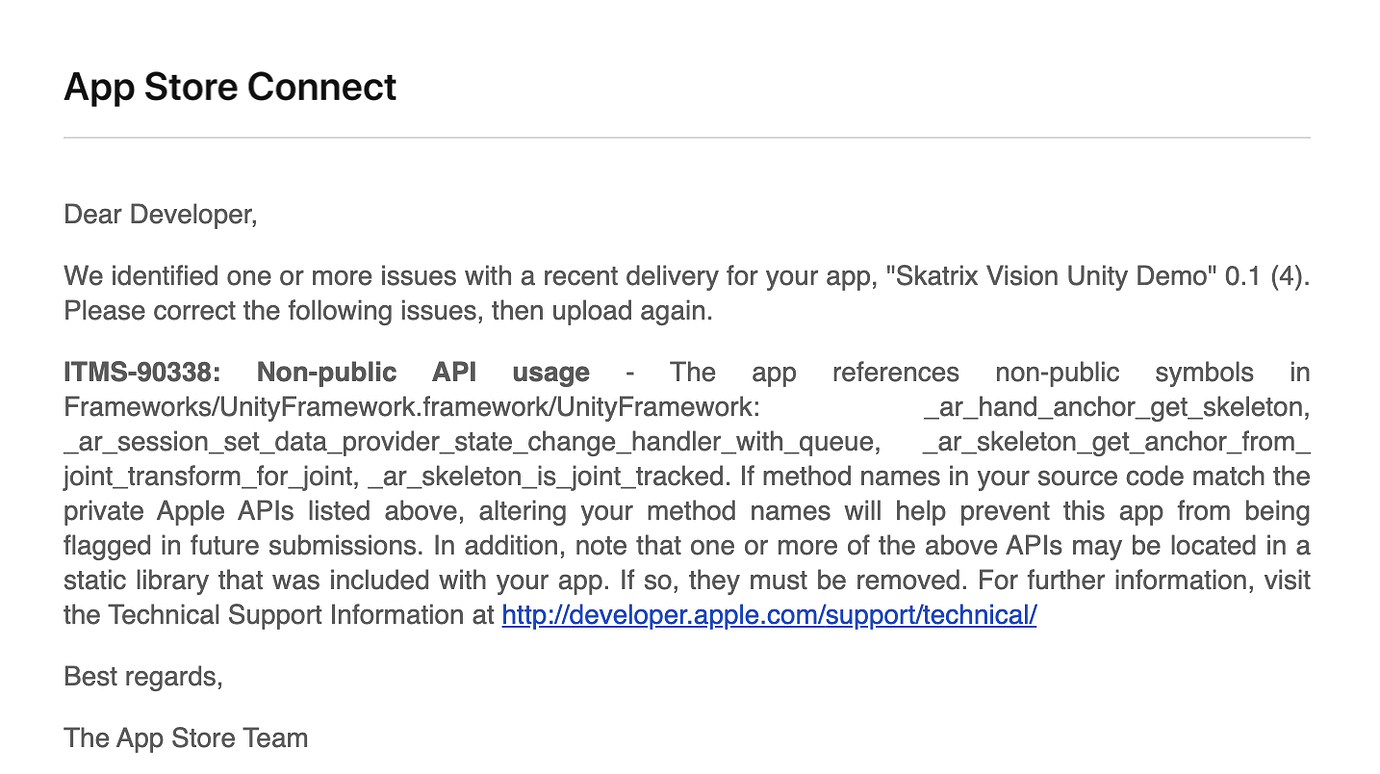Screen dimensions: 1380x774
Task: Click the horizontal divider under the heading
Action: pyautogui.click(x=686, y=137)
